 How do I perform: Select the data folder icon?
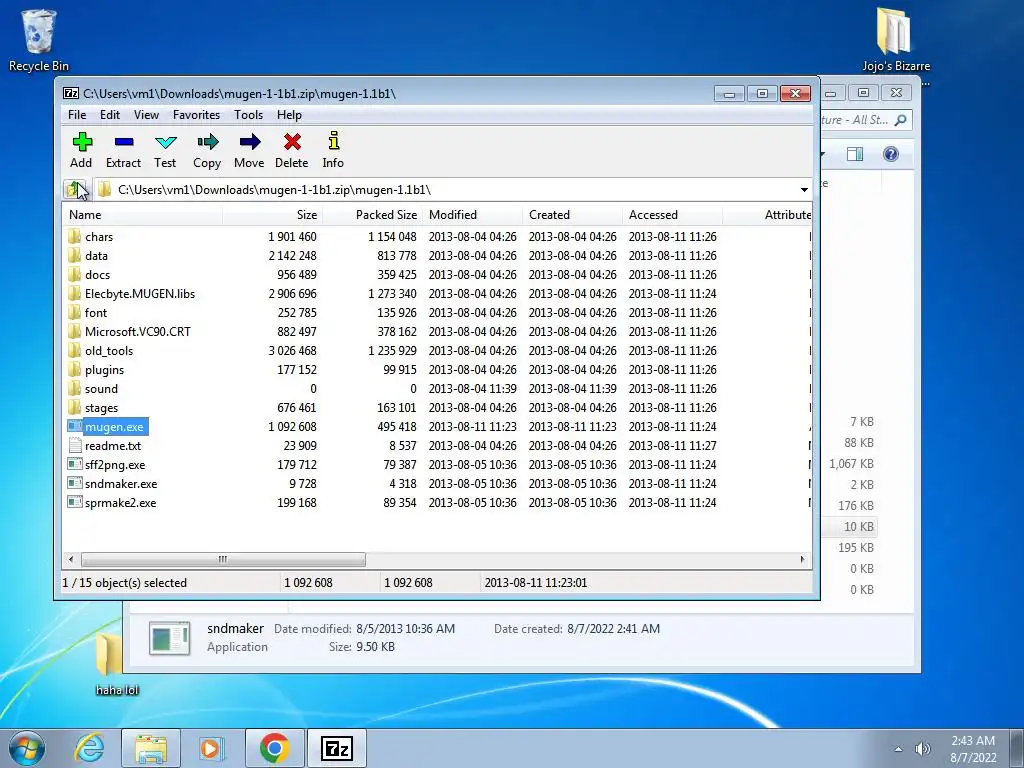coord(74,255)
